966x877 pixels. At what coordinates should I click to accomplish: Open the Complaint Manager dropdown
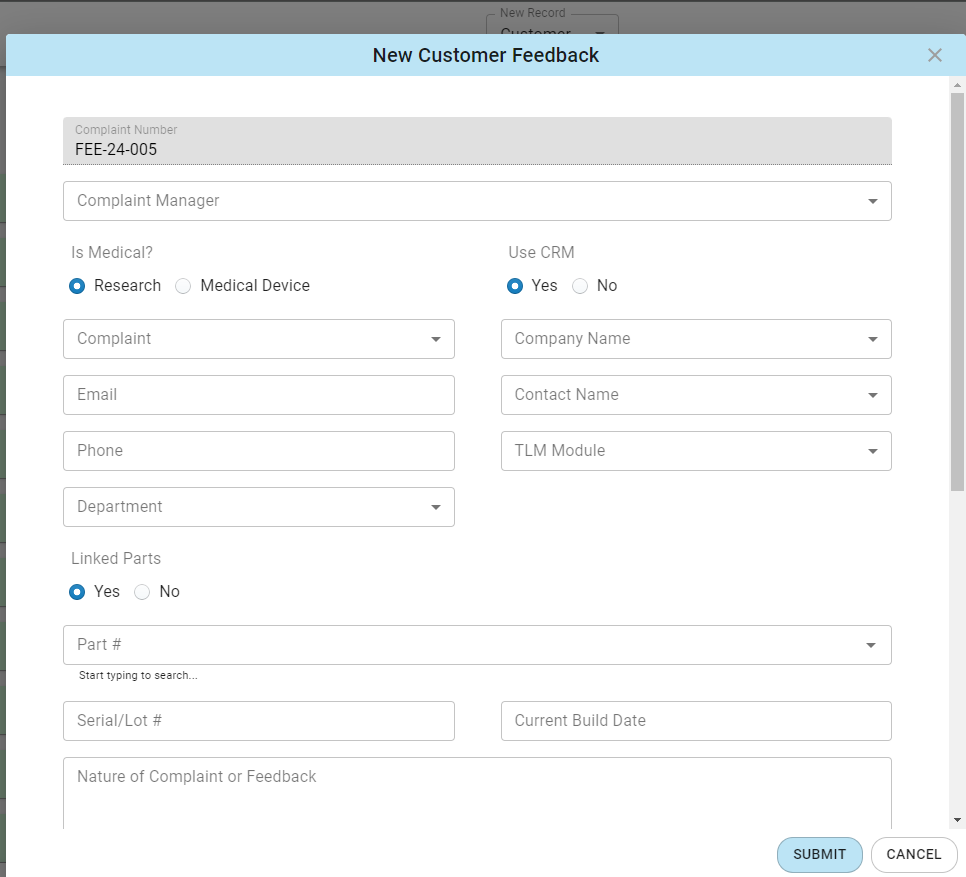477,201
